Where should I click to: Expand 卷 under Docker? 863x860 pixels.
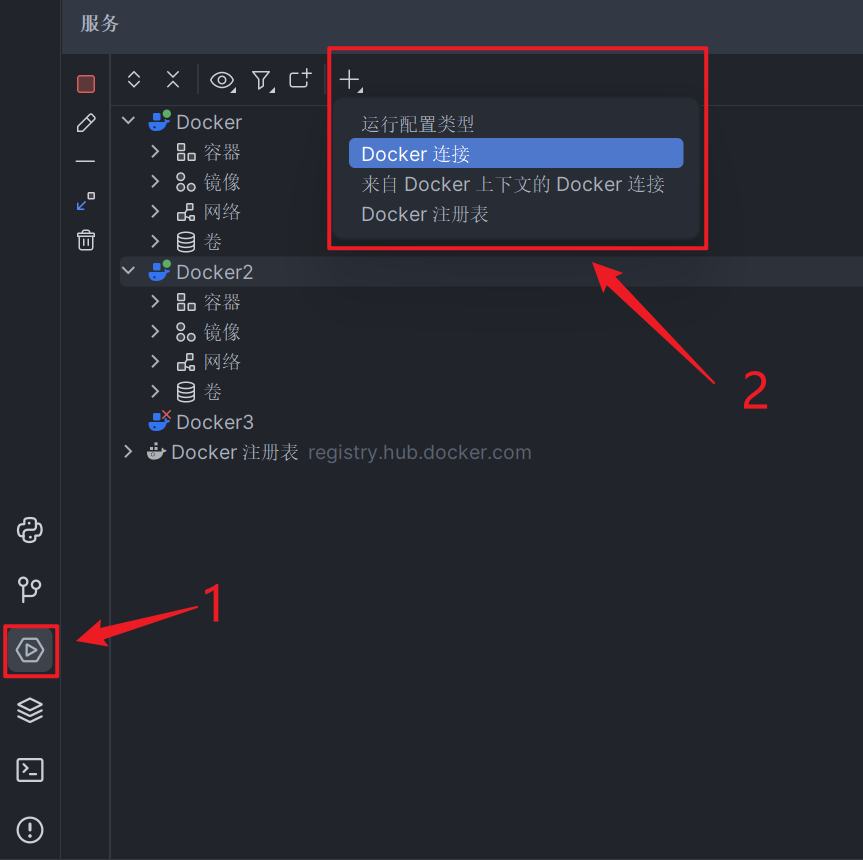click(155, 241)
